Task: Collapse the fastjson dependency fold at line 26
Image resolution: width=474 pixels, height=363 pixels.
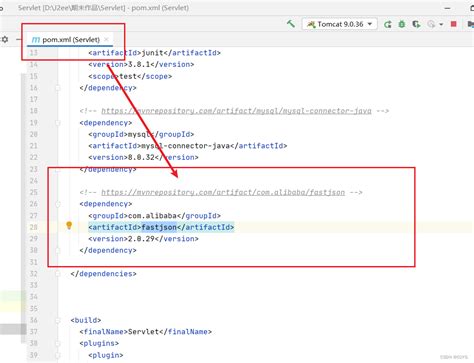Action: click(x=58, y=204)
